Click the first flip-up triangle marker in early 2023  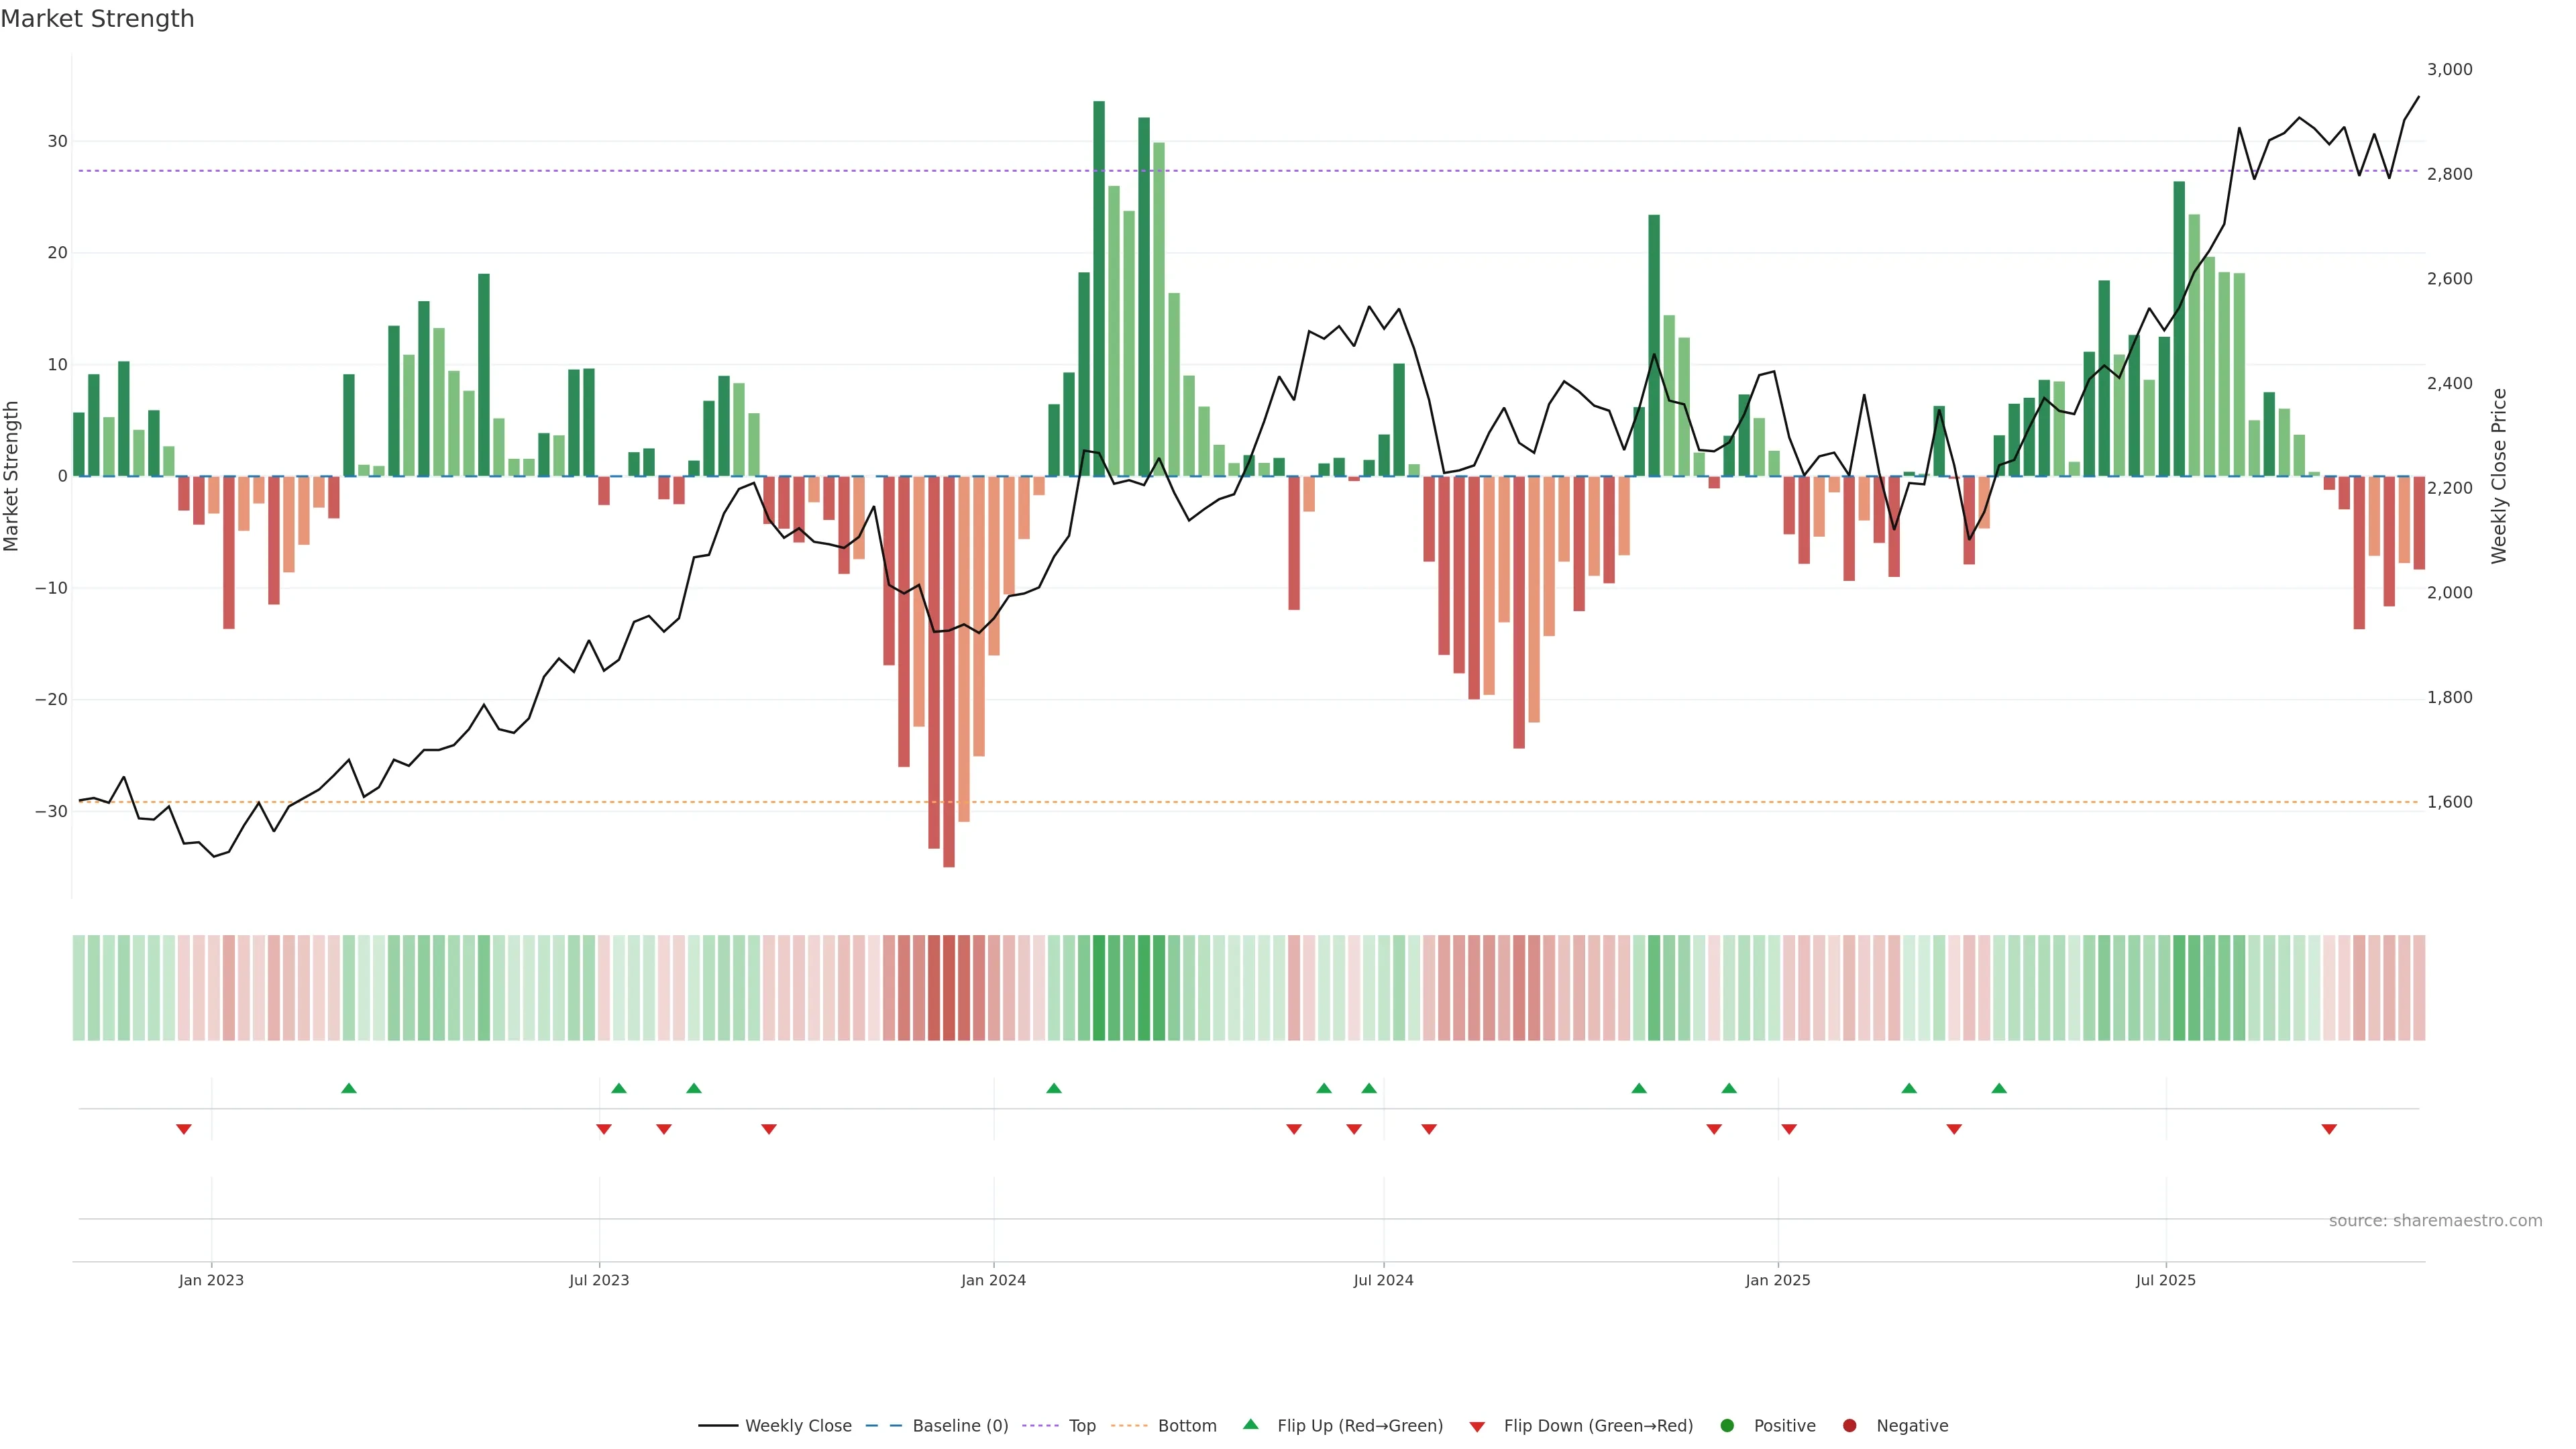tap(349, 1088)
